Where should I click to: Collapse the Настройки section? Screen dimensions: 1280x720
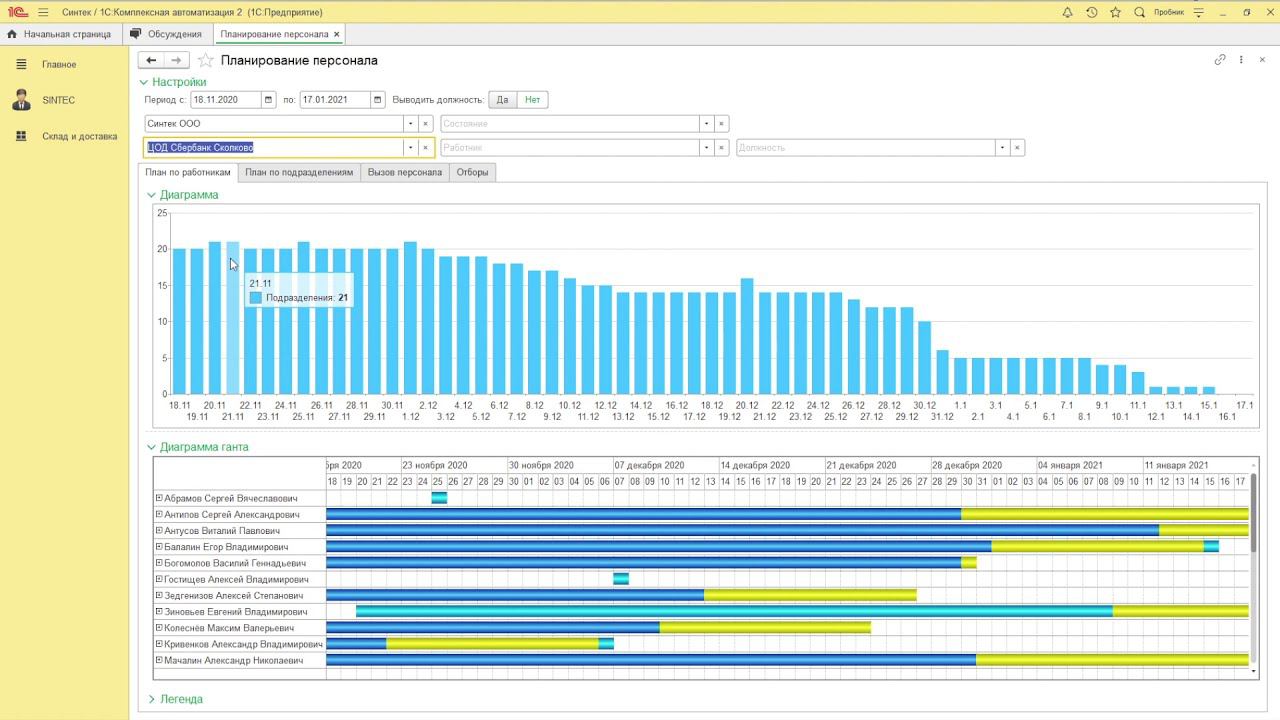coord(144,82)
